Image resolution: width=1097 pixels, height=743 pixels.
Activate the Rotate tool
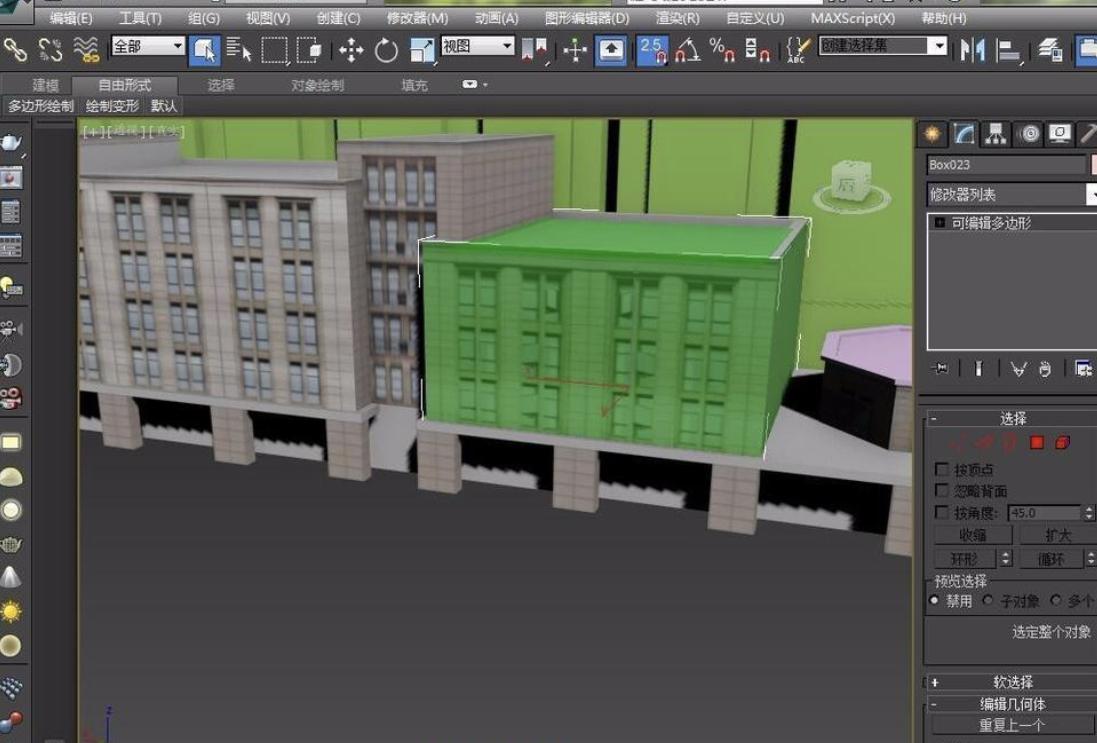pos(386,49)
